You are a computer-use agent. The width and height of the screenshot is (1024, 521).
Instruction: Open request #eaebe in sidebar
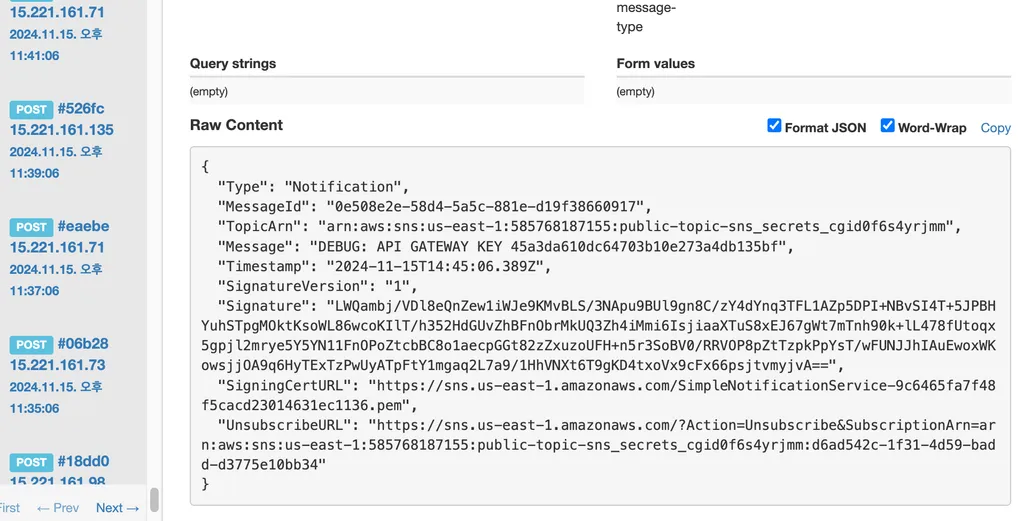point(83,226)
